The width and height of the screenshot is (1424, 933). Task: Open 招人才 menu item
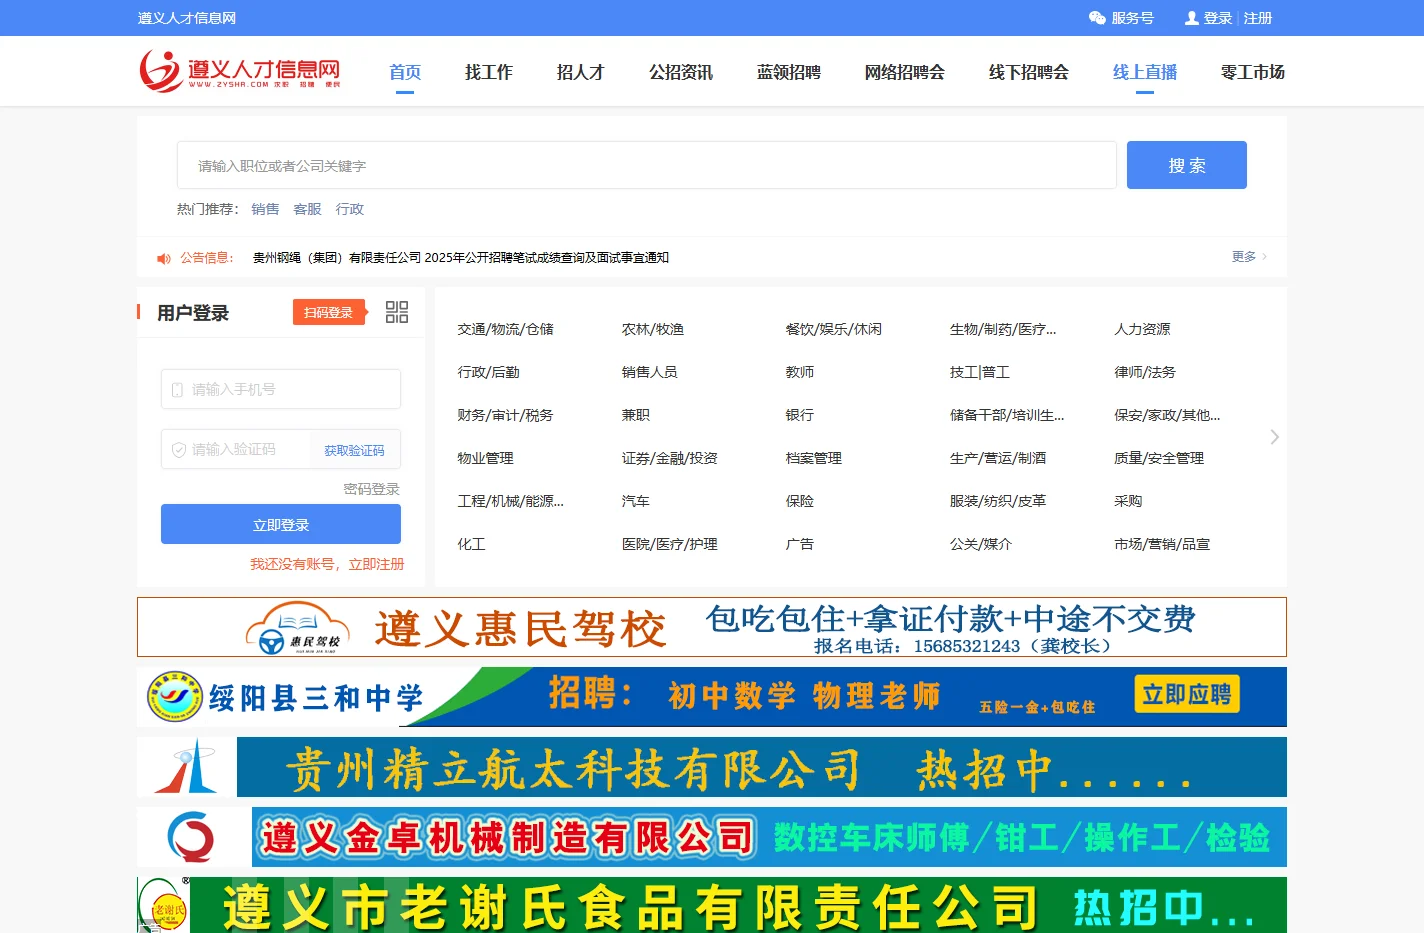(x=581, y=72)
